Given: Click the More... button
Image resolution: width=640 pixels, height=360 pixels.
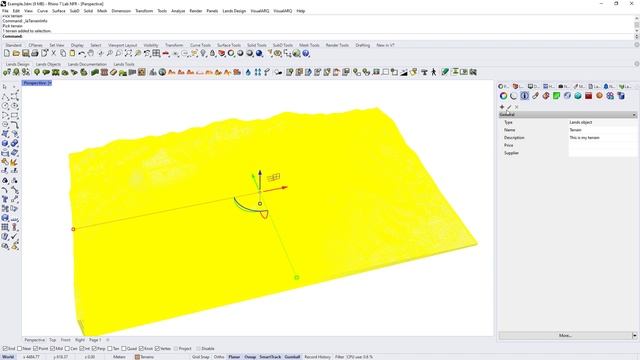Looking at the screenshot, I should point(565,336).
